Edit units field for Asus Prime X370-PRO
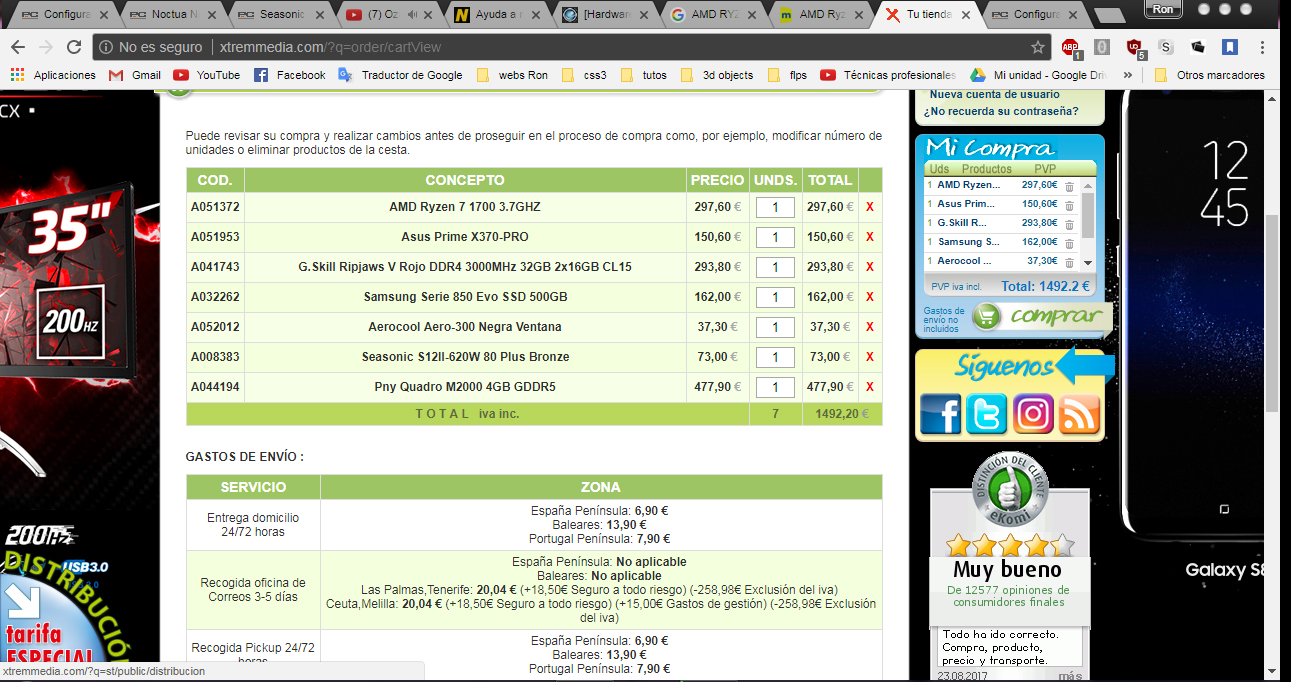 (775, 237)
